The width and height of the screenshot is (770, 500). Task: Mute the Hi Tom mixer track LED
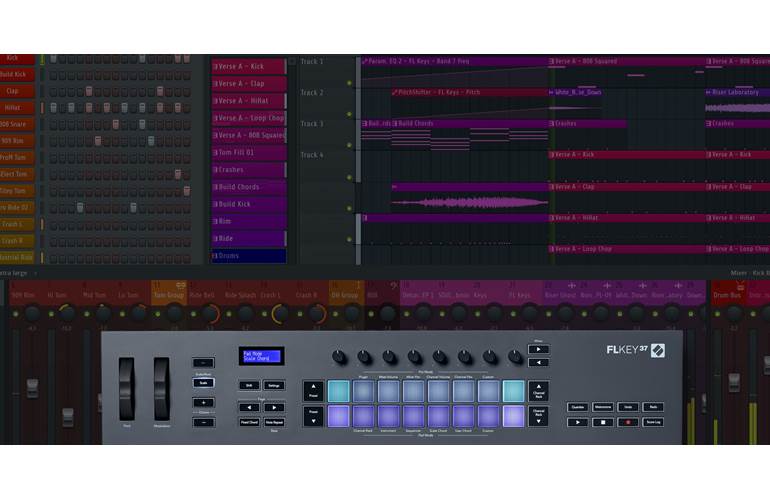click(52, 313)
